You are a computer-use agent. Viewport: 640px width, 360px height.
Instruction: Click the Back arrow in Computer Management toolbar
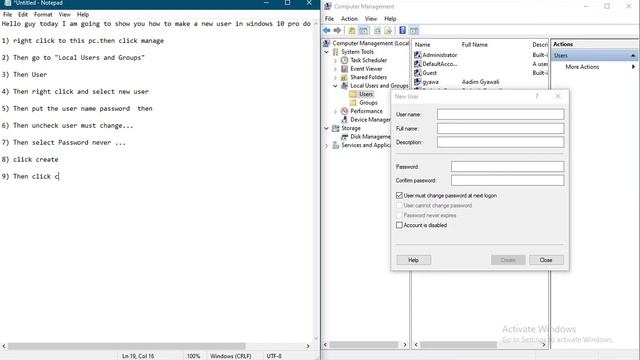[x=327, y=31]
